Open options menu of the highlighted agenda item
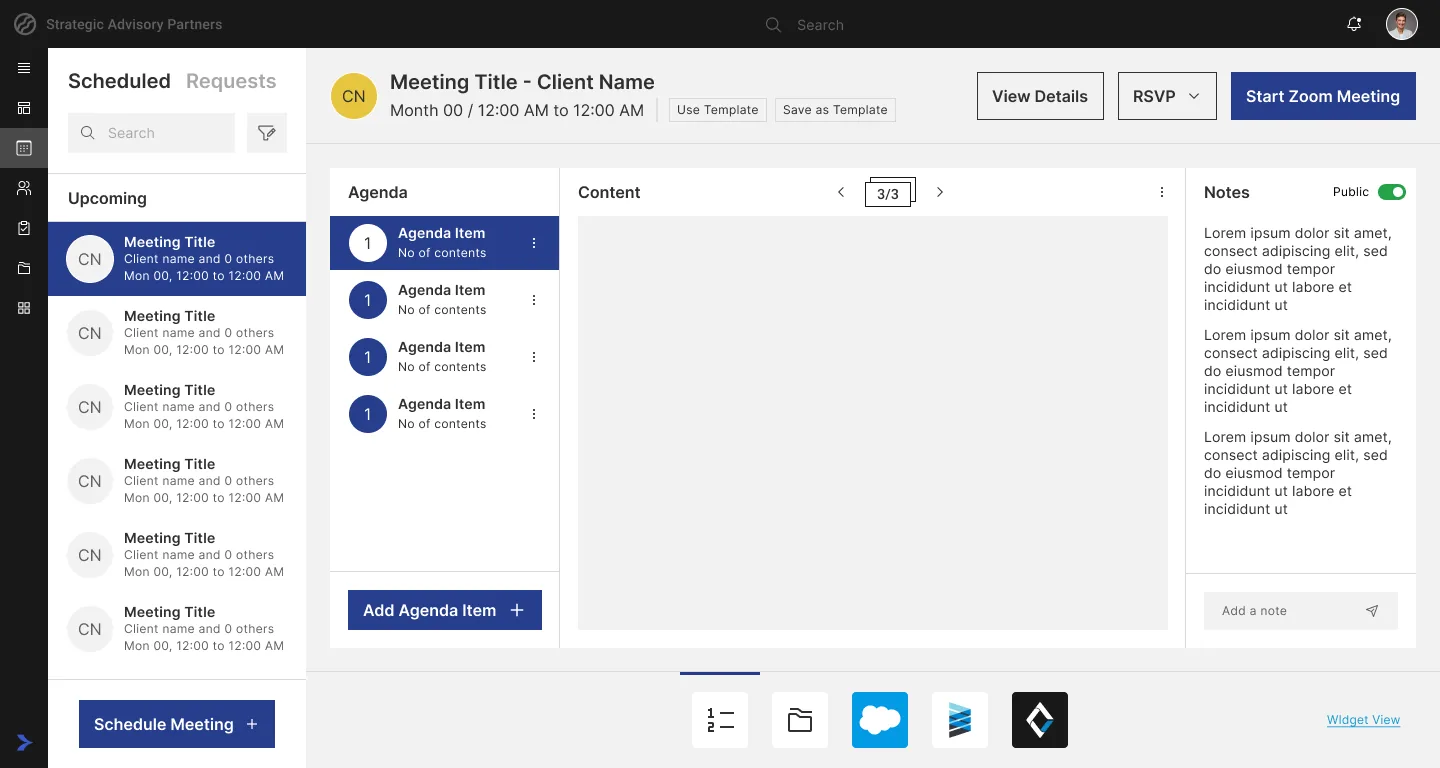 point(534,243)
